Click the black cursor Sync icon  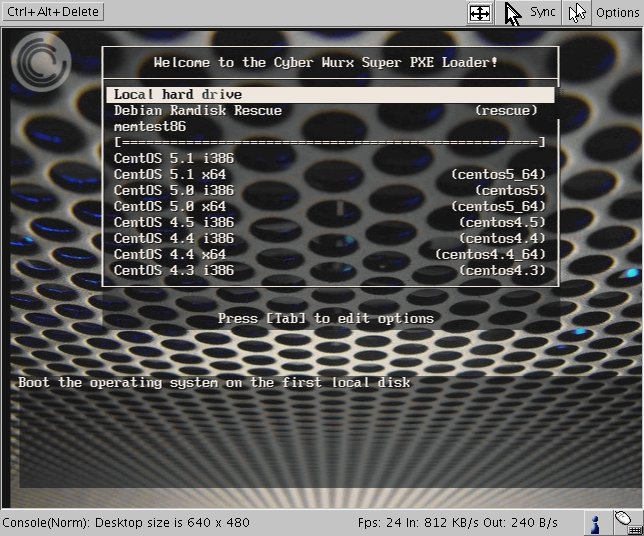pos(513,14)
